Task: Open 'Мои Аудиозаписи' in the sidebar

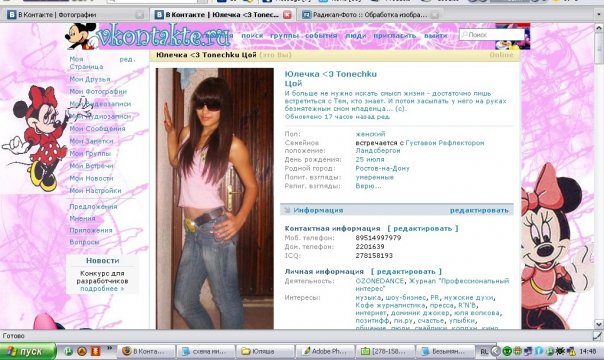Action: [100, 116]
